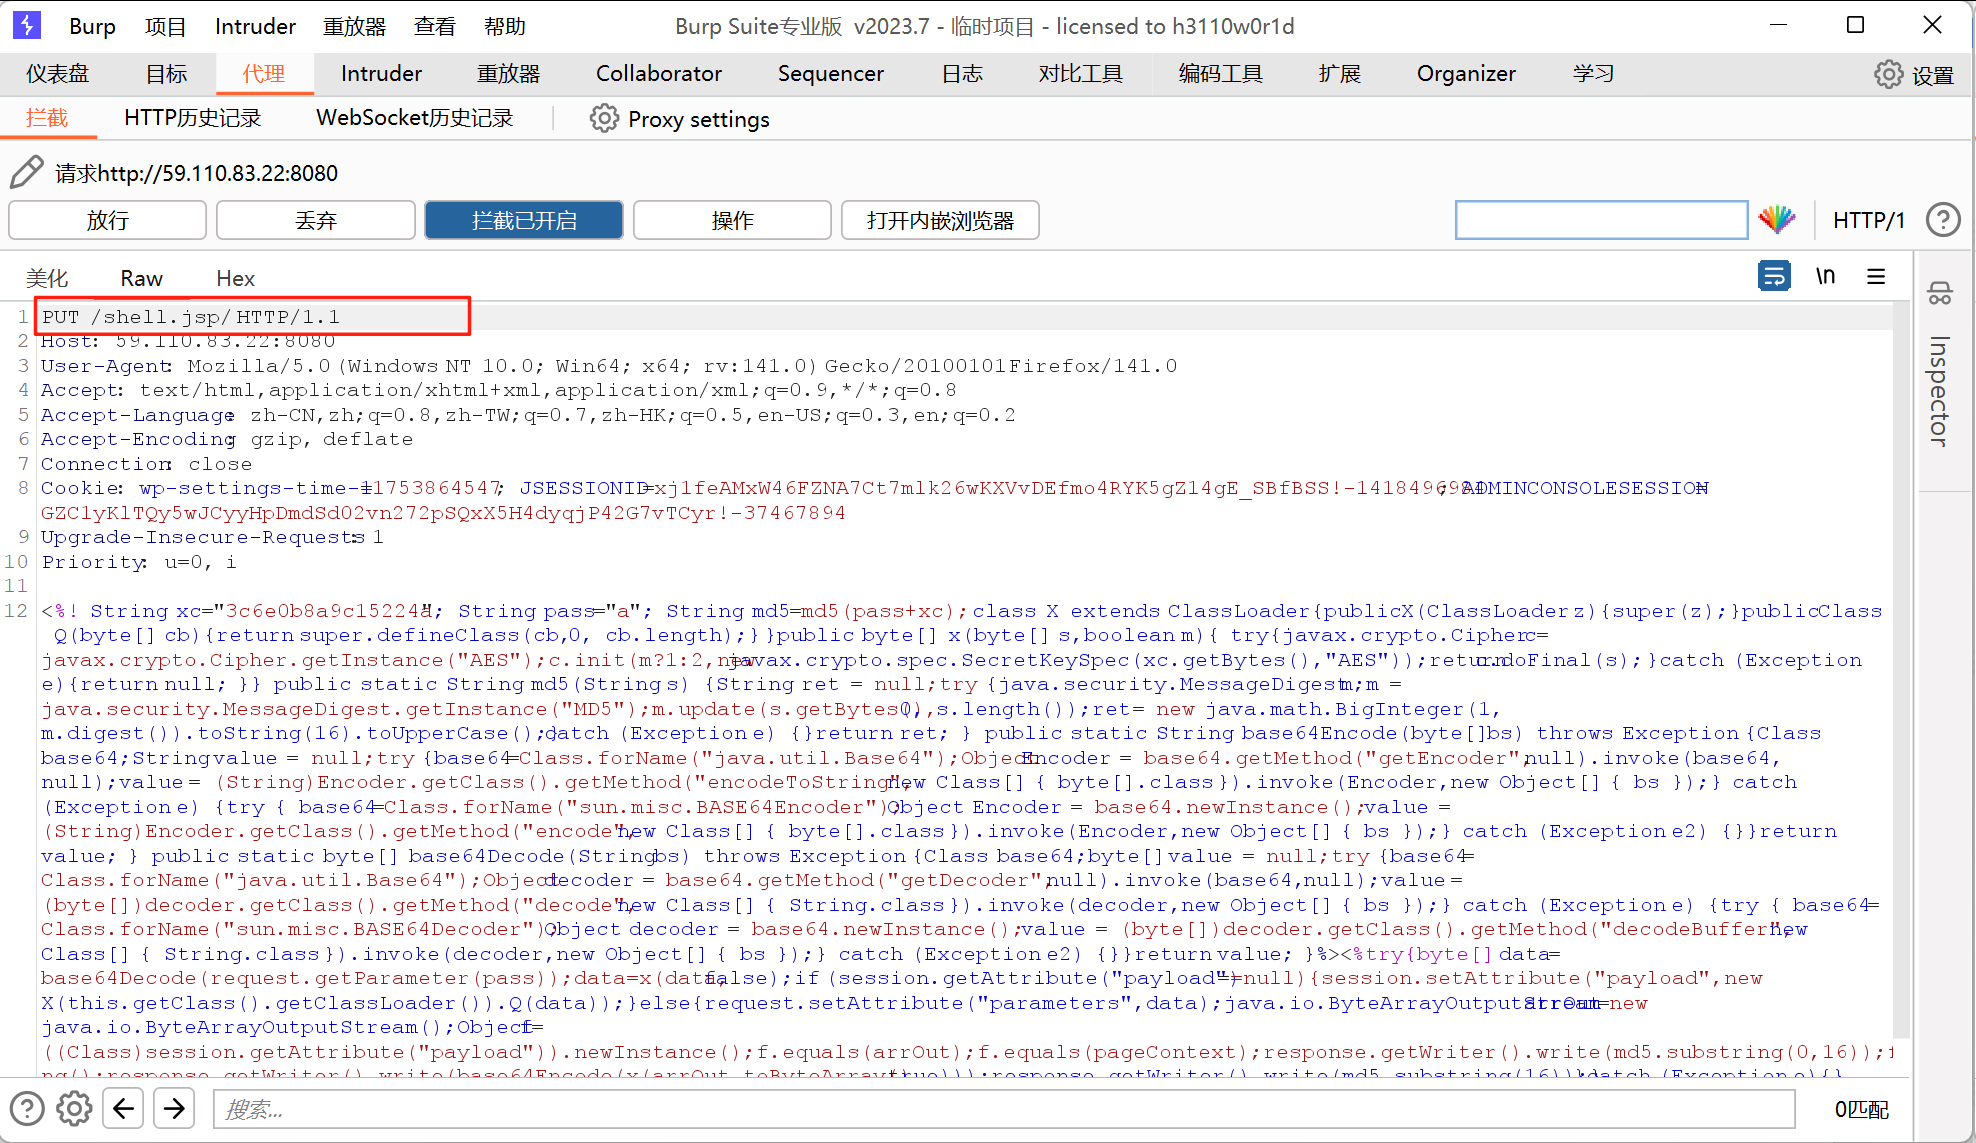Toggle the word wrap icon
Image resolution: width=1976 pixels, height=1143 pixels.
tap(1774, 275)
